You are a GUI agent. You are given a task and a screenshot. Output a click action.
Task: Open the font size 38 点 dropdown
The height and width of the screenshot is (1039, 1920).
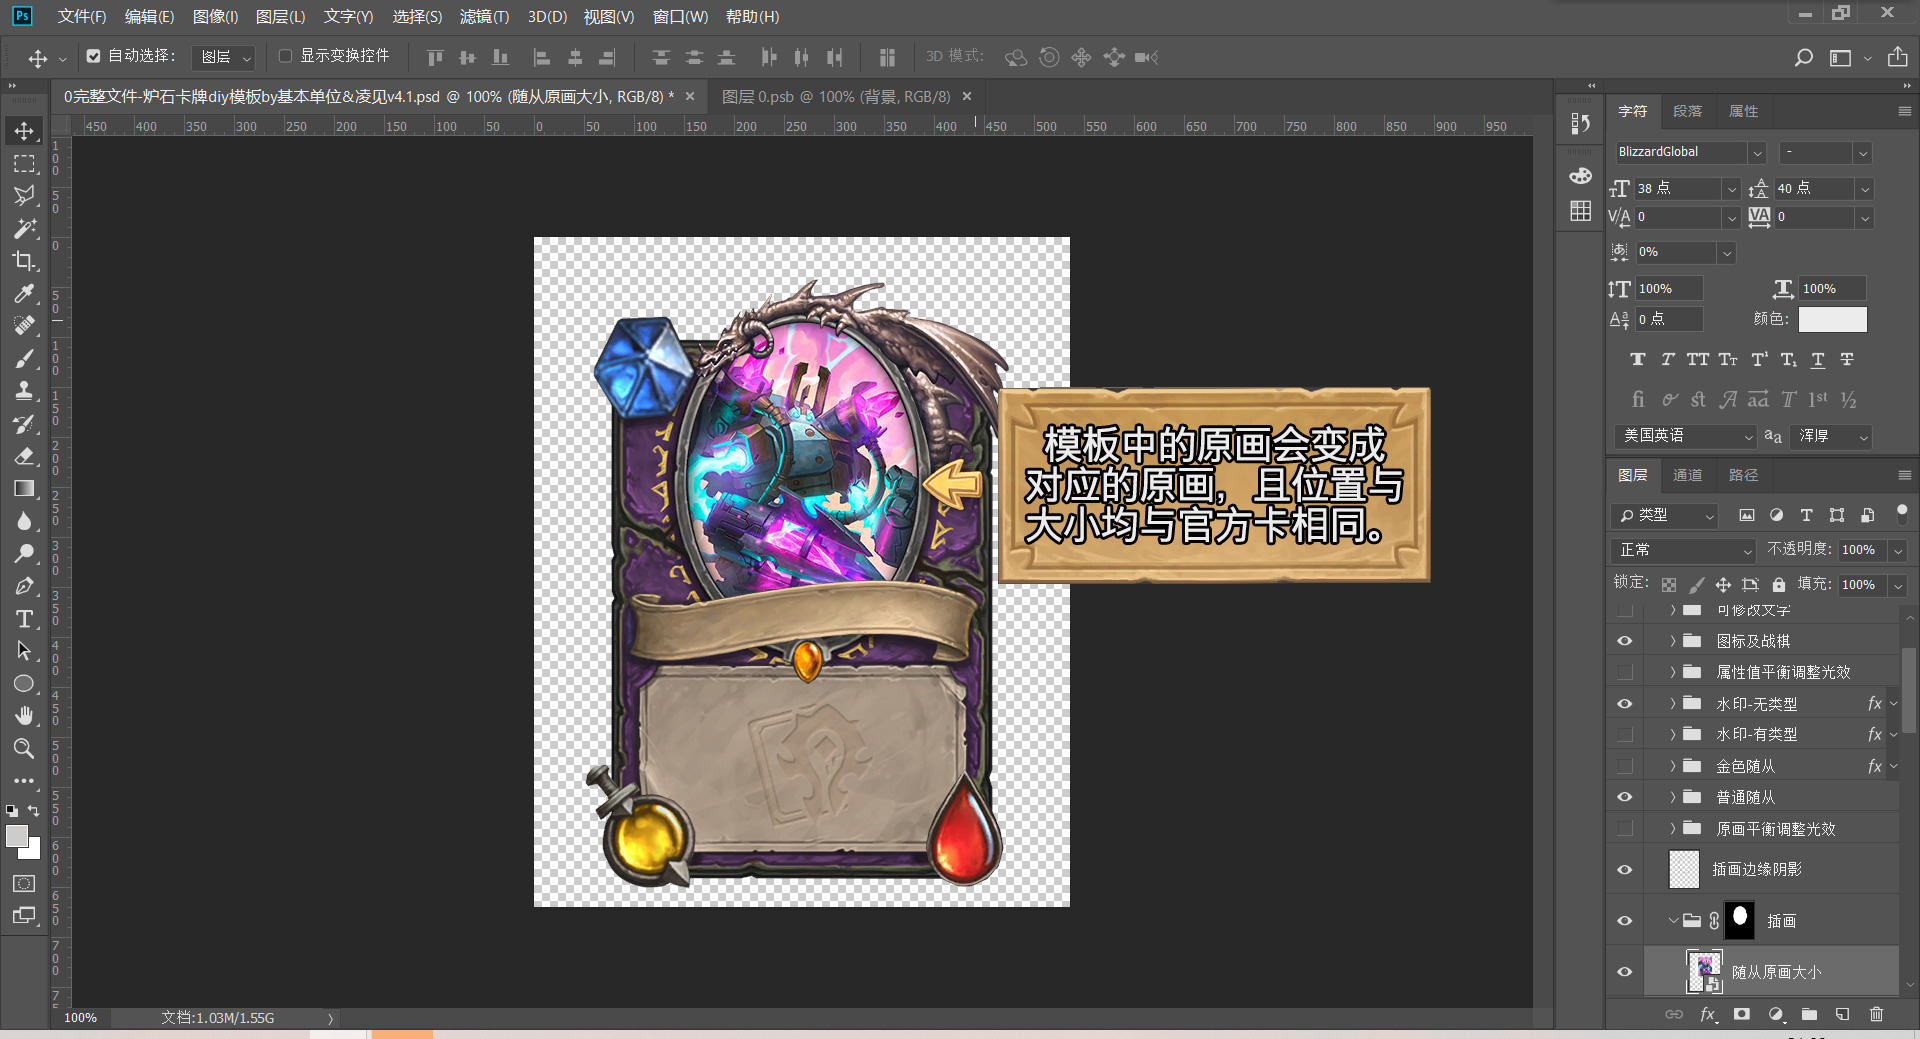(1731, 189)
